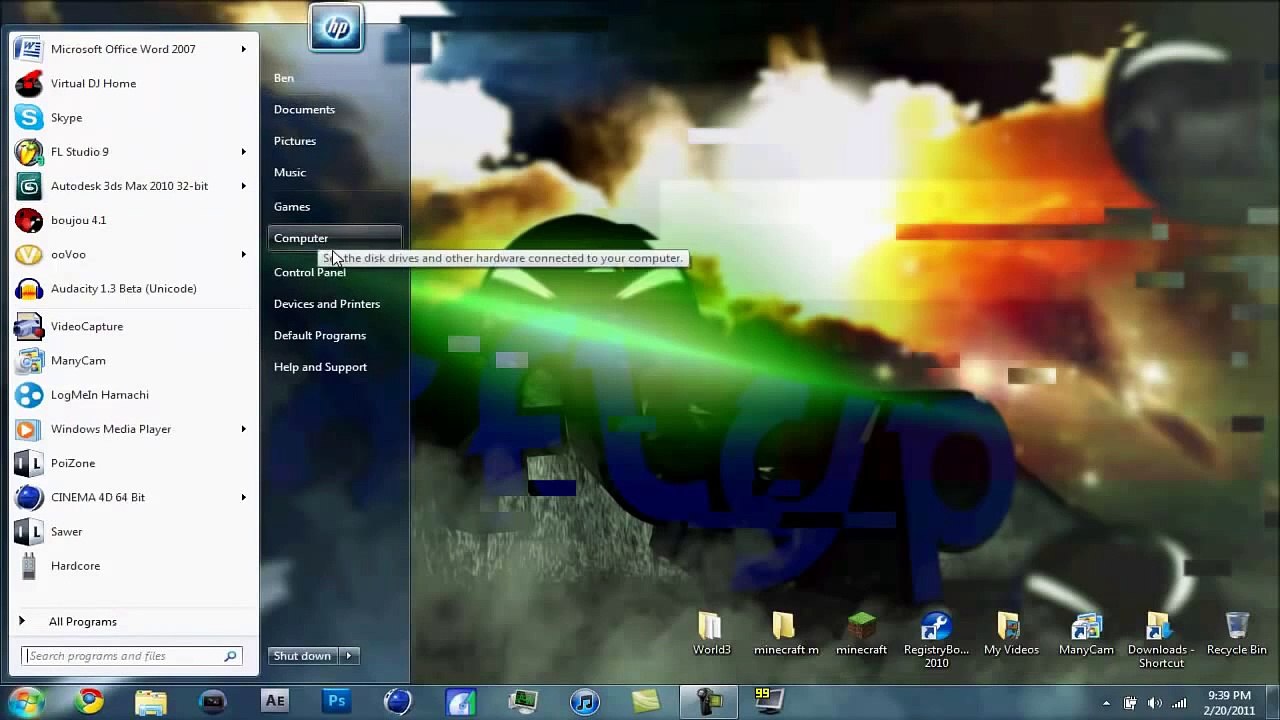Click the Chrome icon in the taskbar
The image size is (1280, 720).
point(90,702)
